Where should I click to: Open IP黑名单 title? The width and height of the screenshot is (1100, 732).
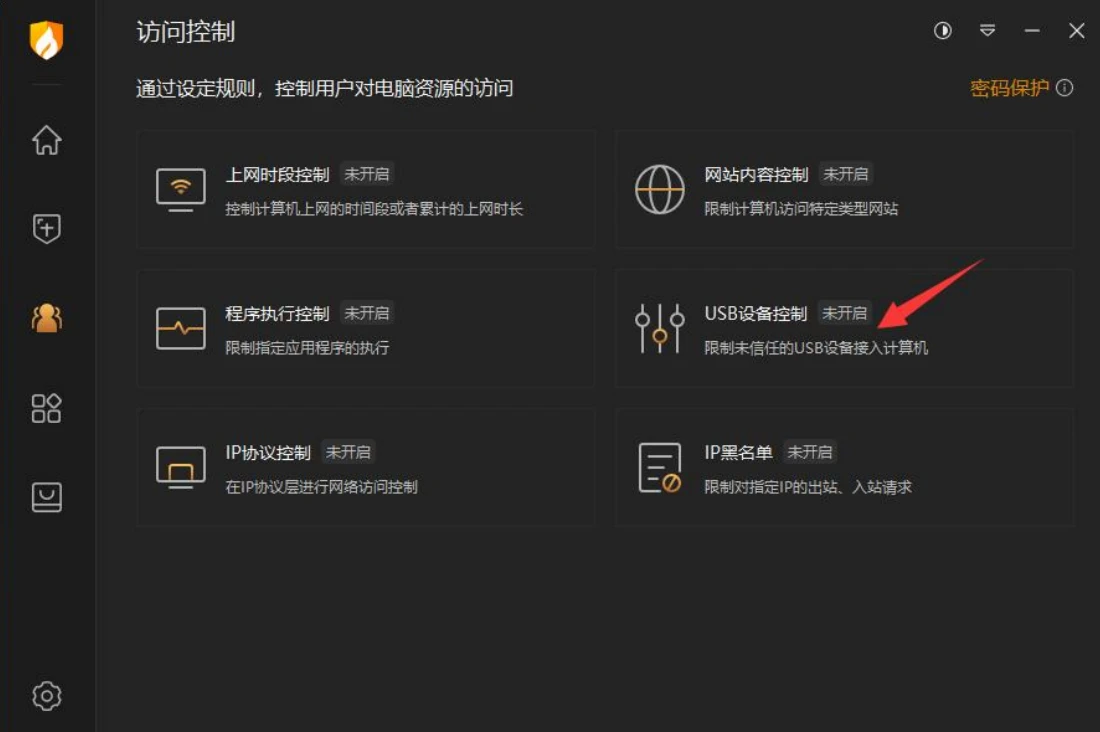[x=738, y=453]
